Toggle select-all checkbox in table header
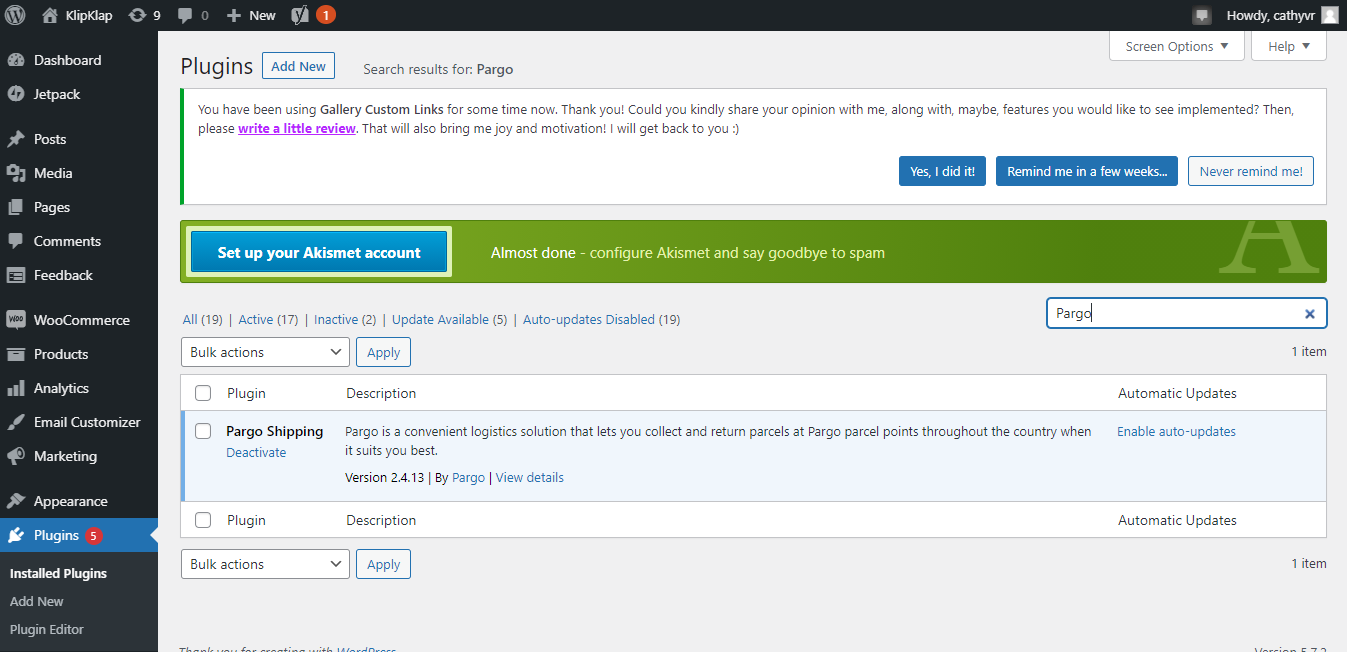 [203, 393]
